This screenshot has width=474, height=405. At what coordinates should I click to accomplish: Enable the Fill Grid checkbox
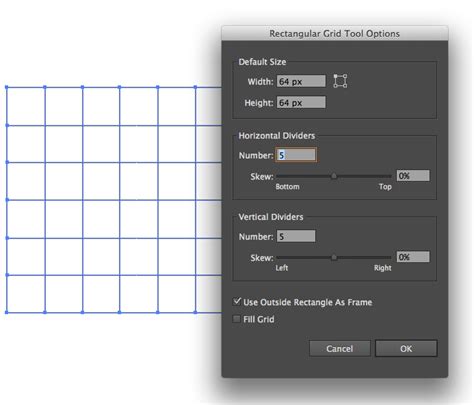(x=236, y=319)
